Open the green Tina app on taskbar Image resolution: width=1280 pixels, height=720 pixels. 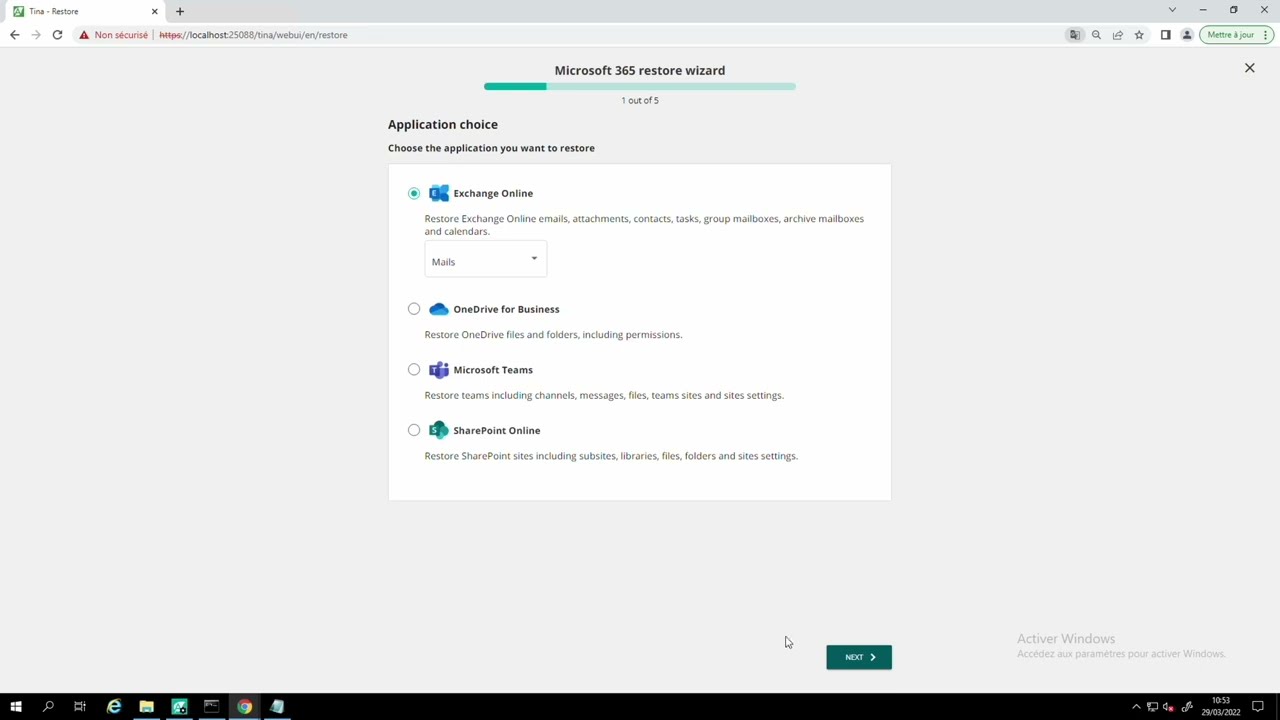coord(179,707)
